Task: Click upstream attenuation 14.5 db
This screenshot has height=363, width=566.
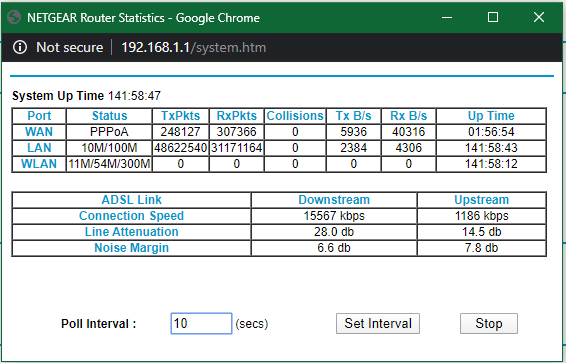Action: 482,232
